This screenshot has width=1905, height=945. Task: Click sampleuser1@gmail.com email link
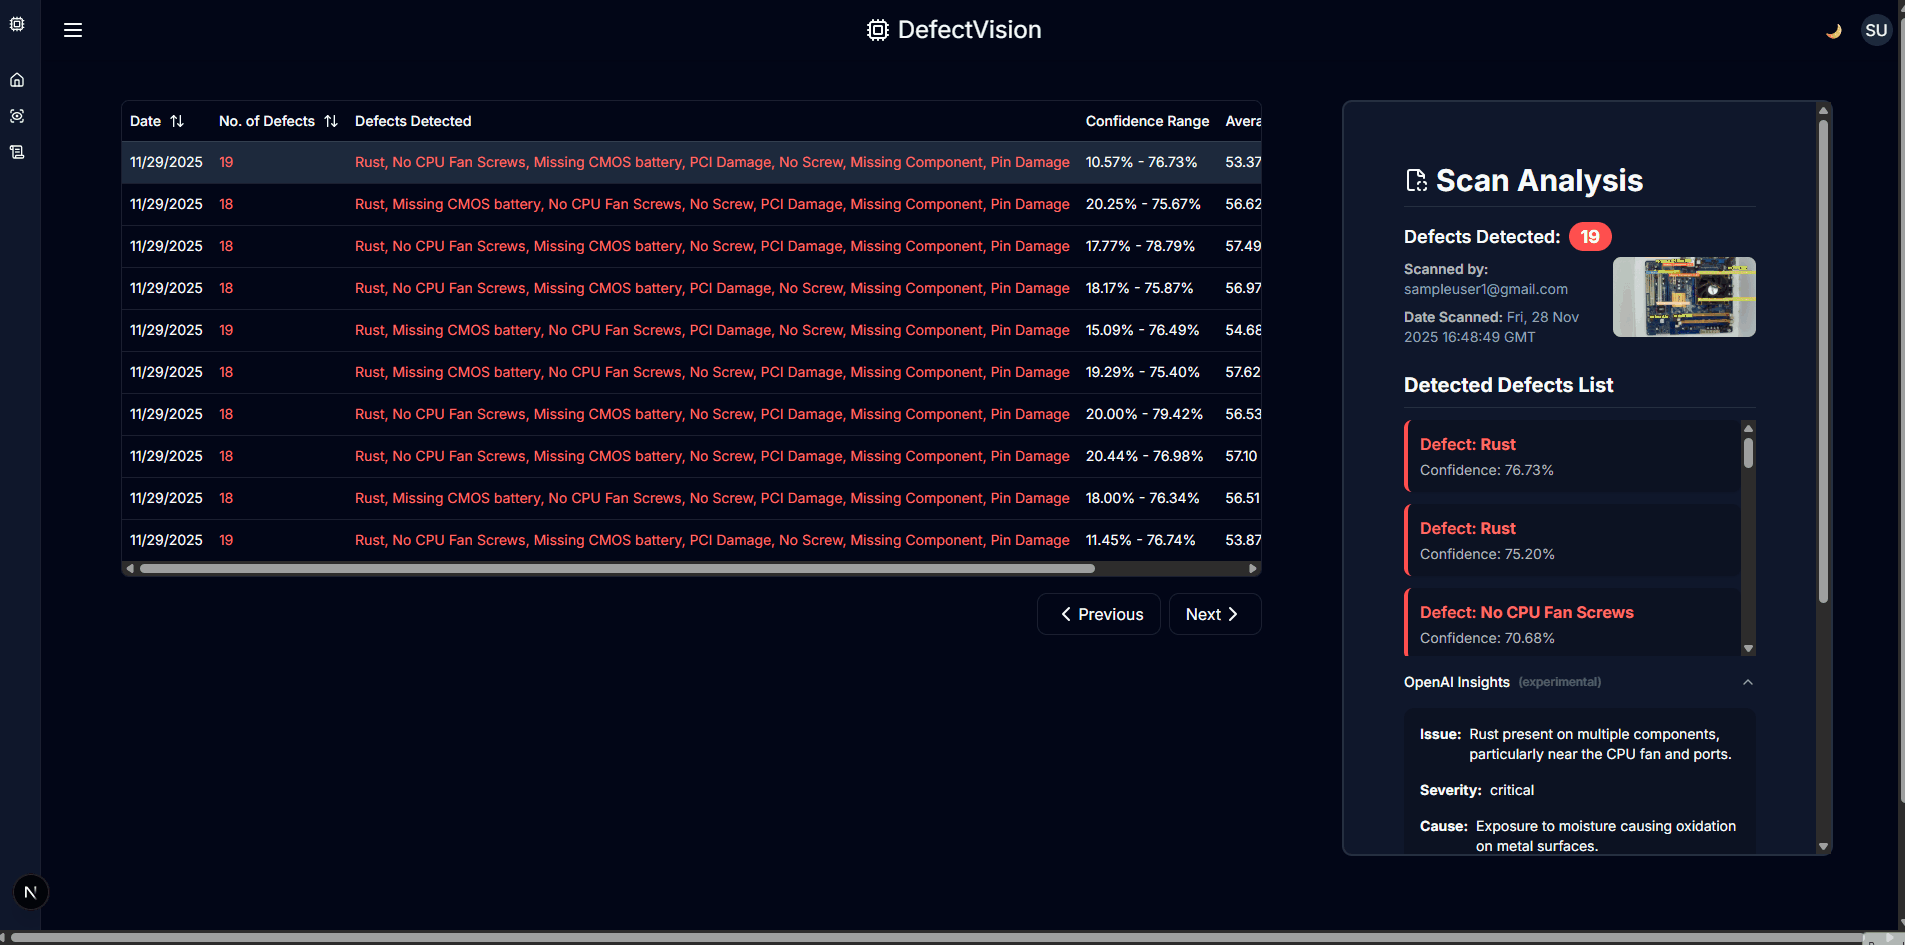coord(1486,289)
